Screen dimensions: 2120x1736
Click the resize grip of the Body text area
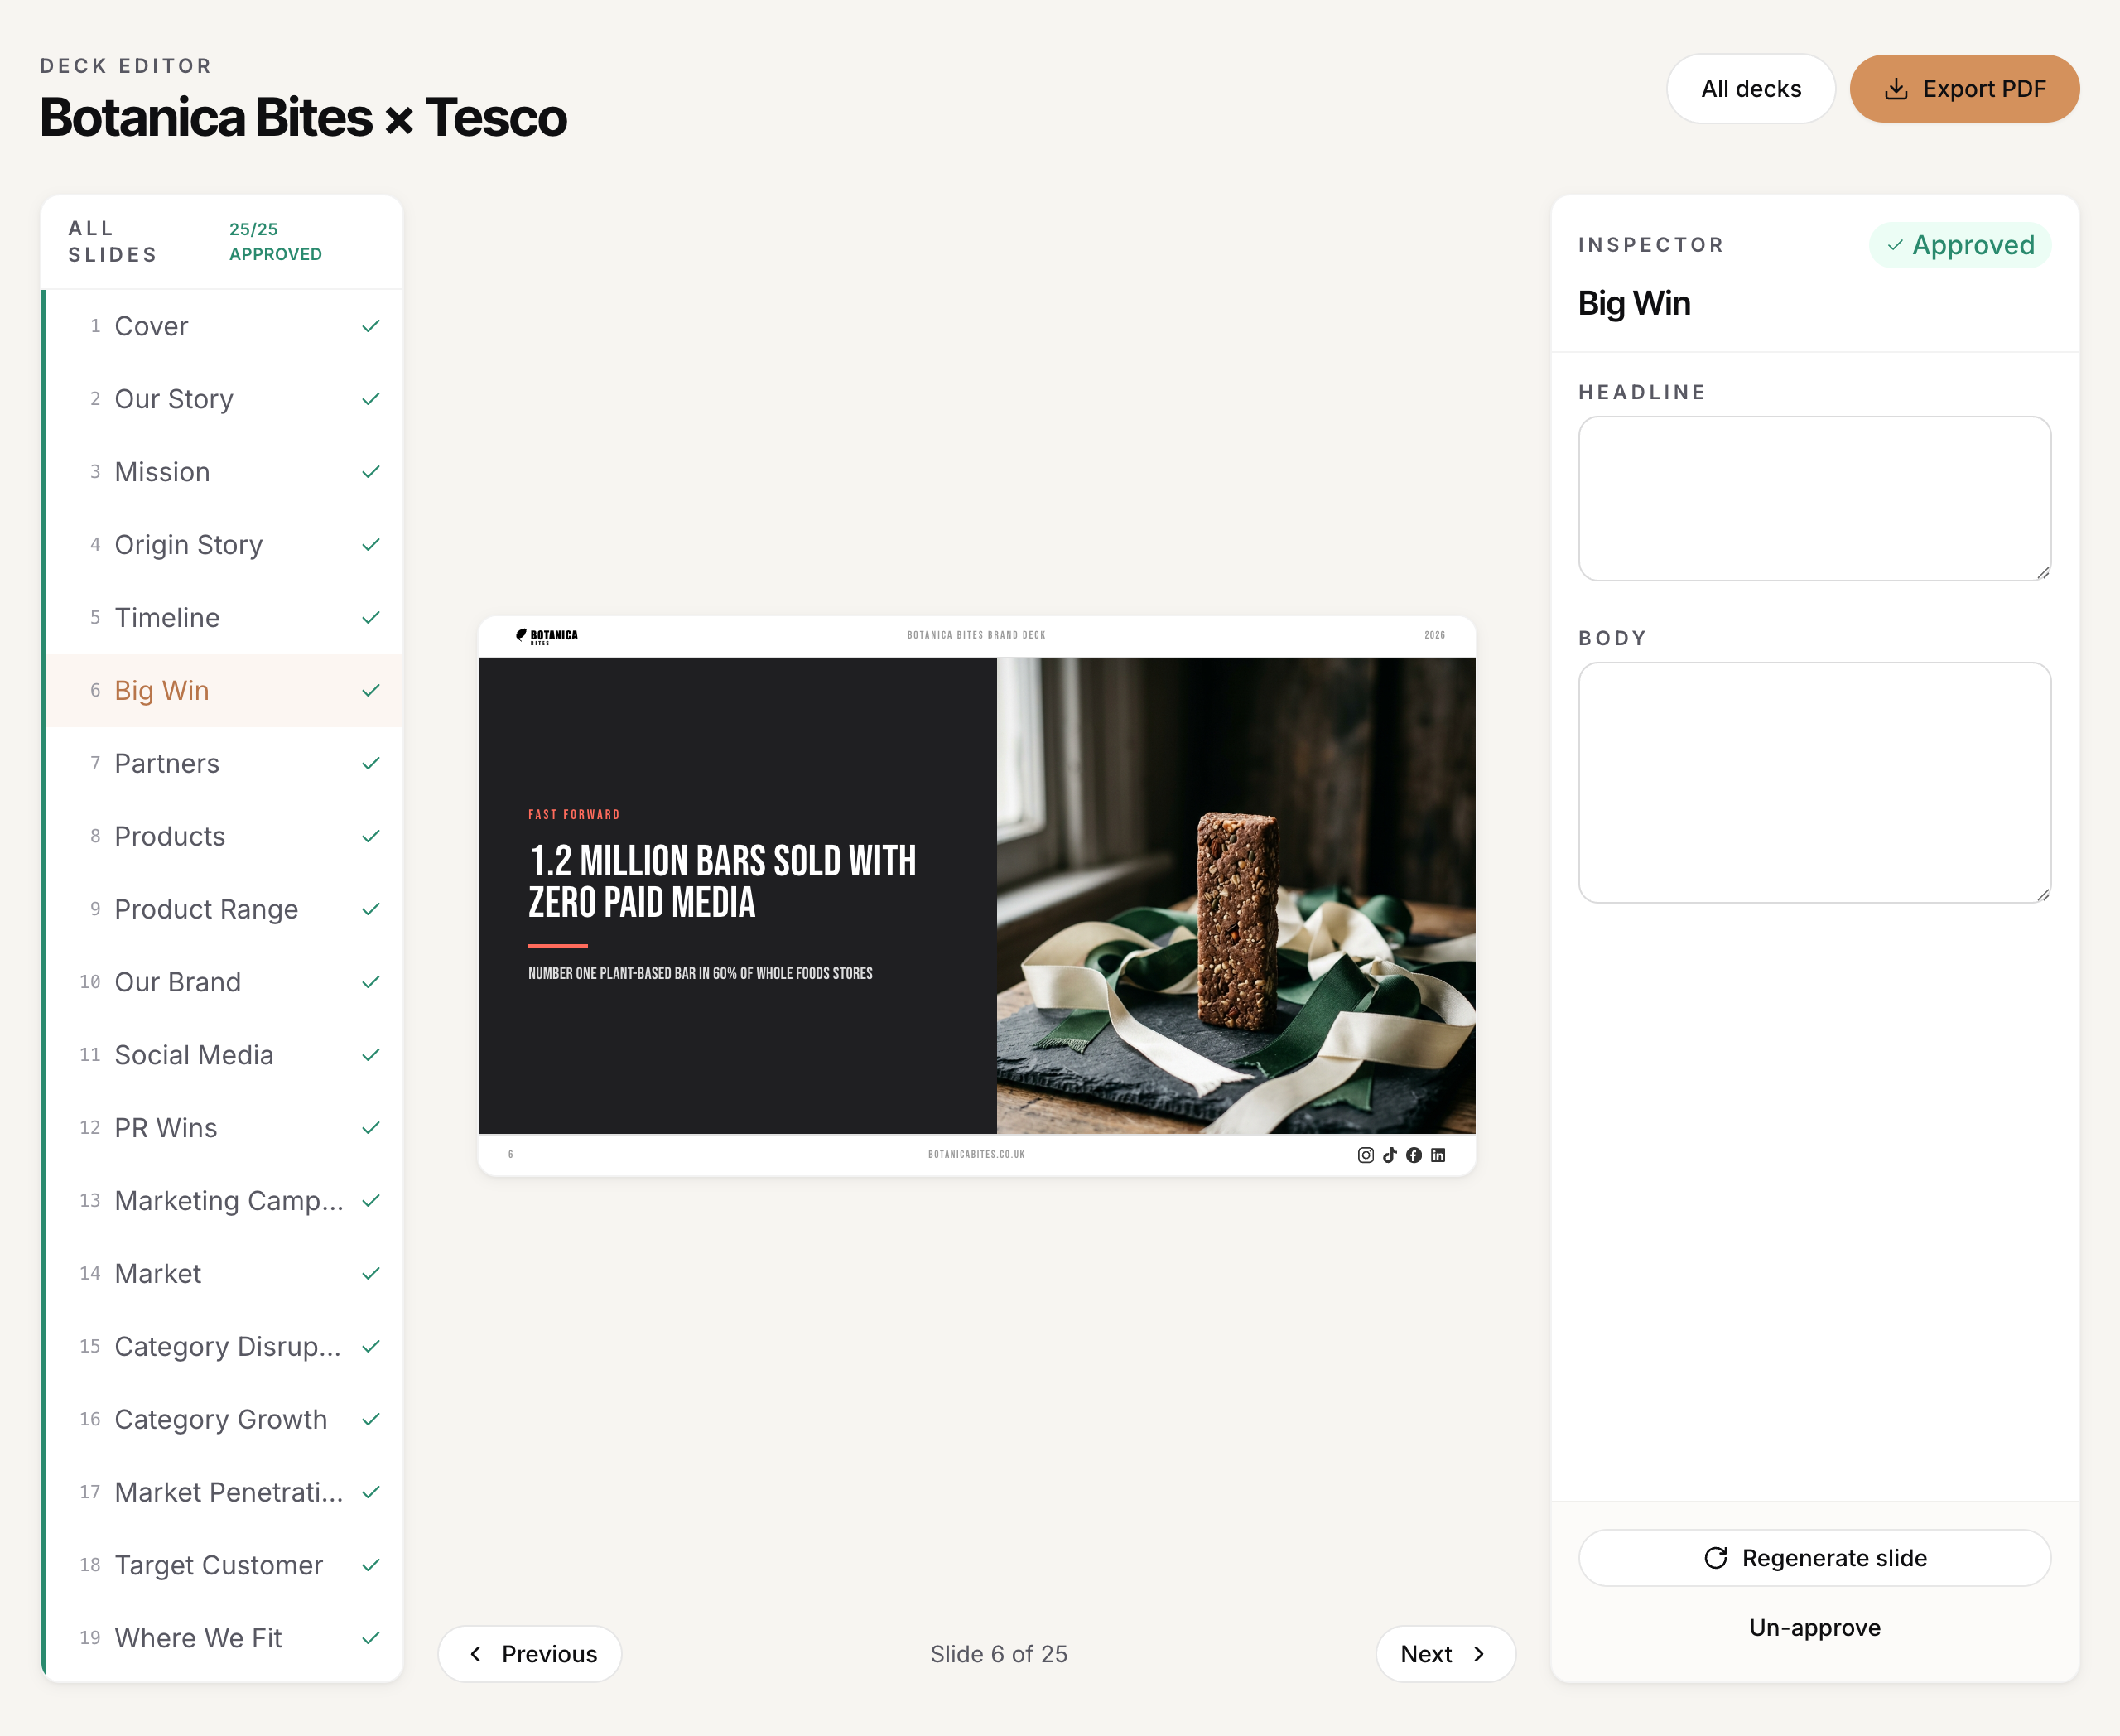click(x=2043, y=895)
